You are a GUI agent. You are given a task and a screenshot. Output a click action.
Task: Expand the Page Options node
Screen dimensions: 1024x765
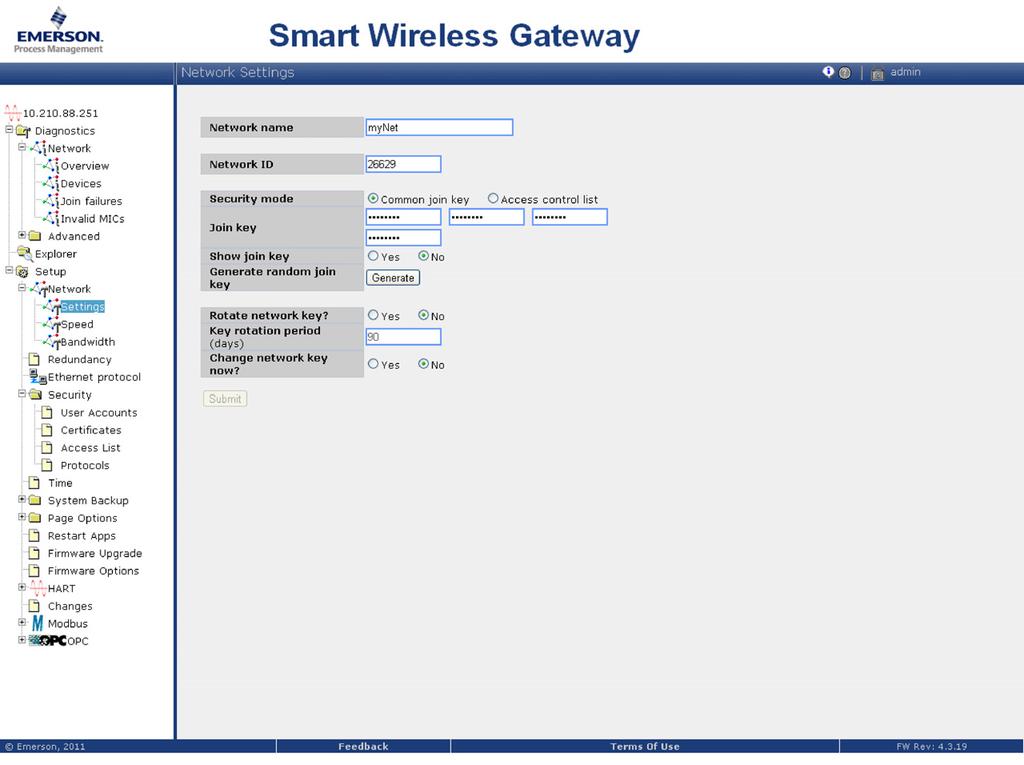tap(22, 517)
